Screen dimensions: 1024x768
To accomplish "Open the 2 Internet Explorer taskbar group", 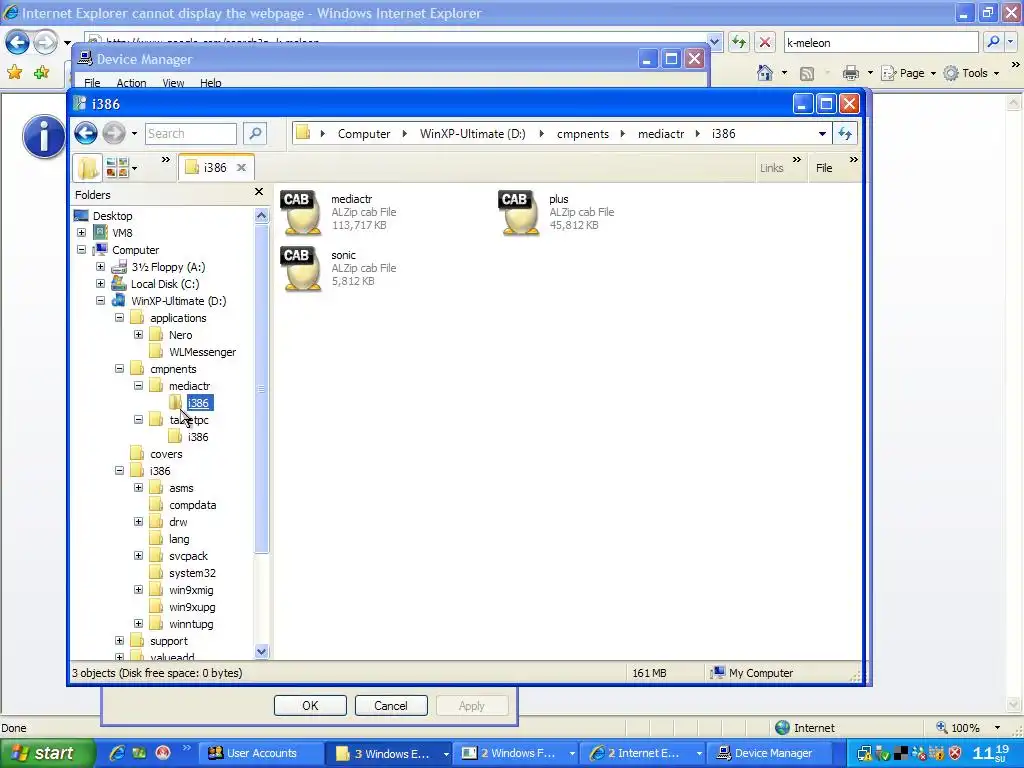I will (643, 753).
